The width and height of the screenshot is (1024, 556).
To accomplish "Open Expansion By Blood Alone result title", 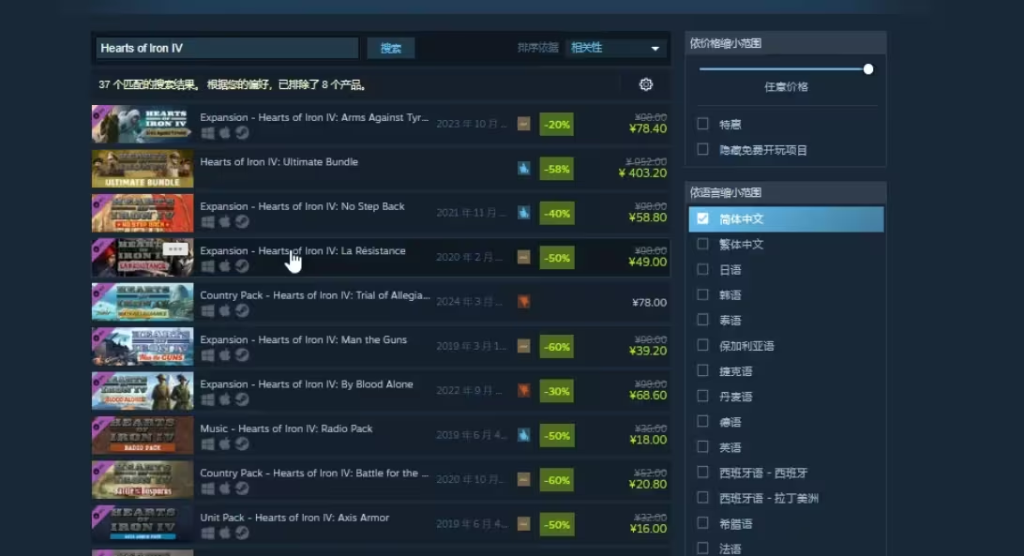I will [x=306, y=384].
